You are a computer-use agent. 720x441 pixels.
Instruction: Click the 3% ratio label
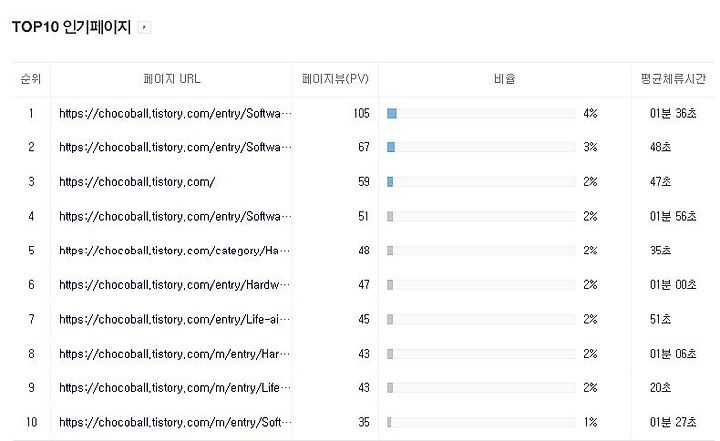pyautogui.click(x=590, y=147)
